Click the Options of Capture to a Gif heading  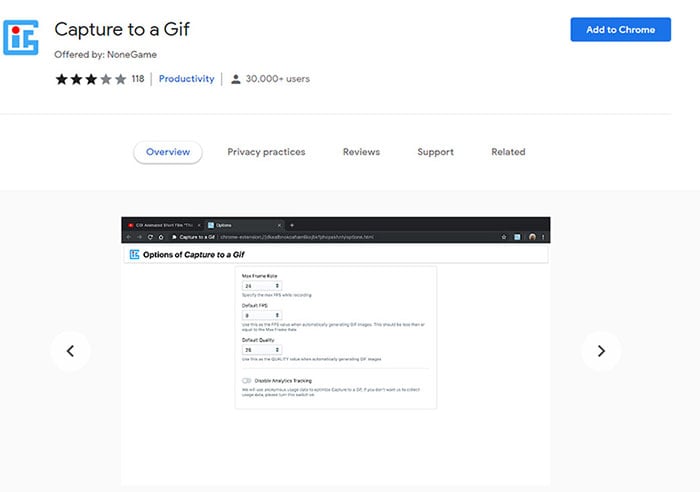click(x=193, y=254)
